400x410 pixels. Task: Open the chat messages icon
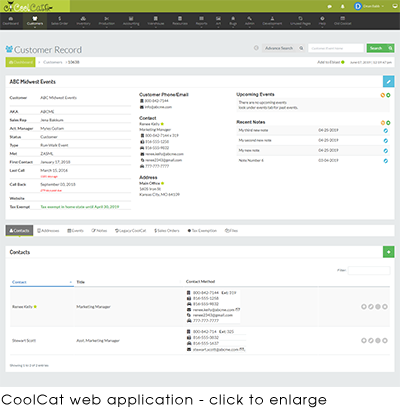[x=330, y=6]
